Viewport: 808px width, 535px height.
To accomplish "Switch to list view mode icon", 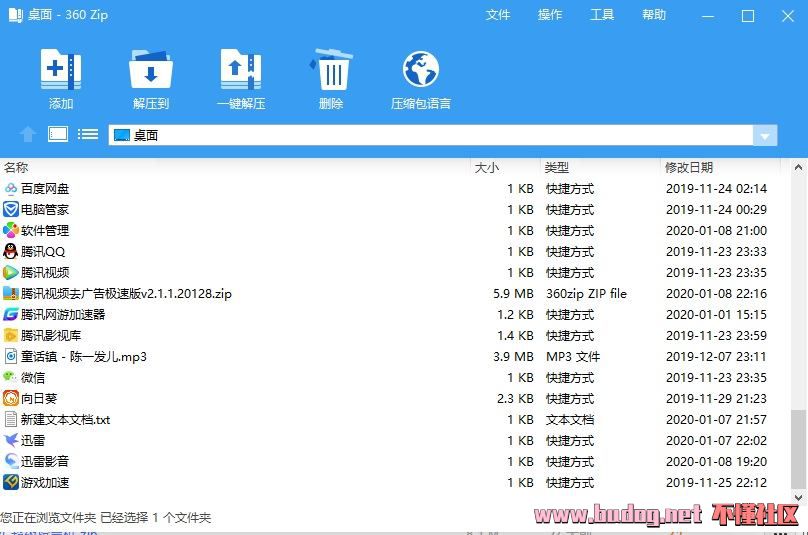I will (88, 135).
